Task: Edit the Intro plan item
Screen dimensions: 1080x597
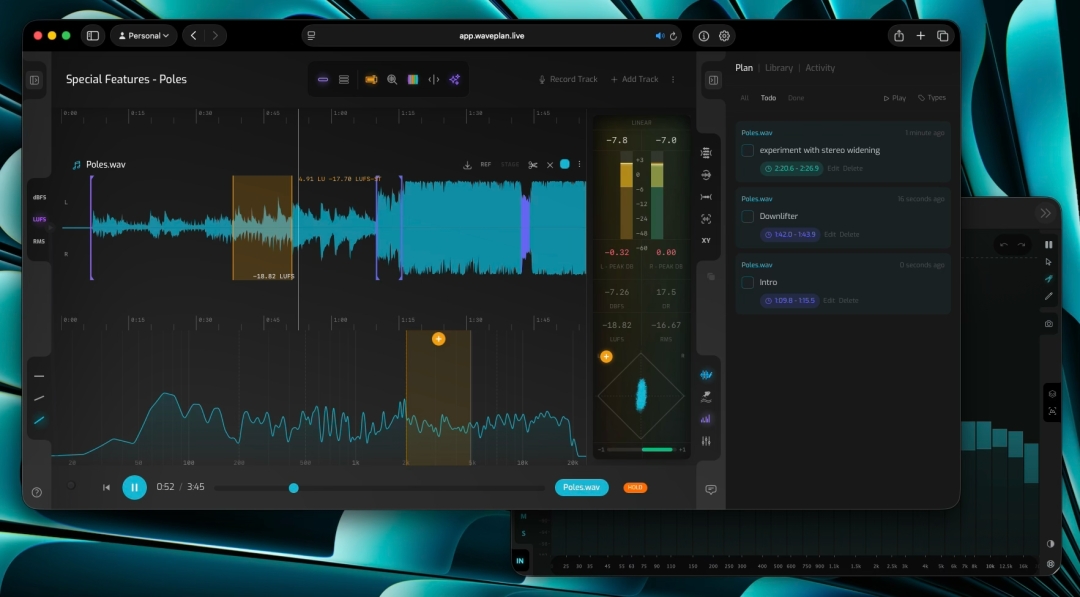Action: coord(829,300)
